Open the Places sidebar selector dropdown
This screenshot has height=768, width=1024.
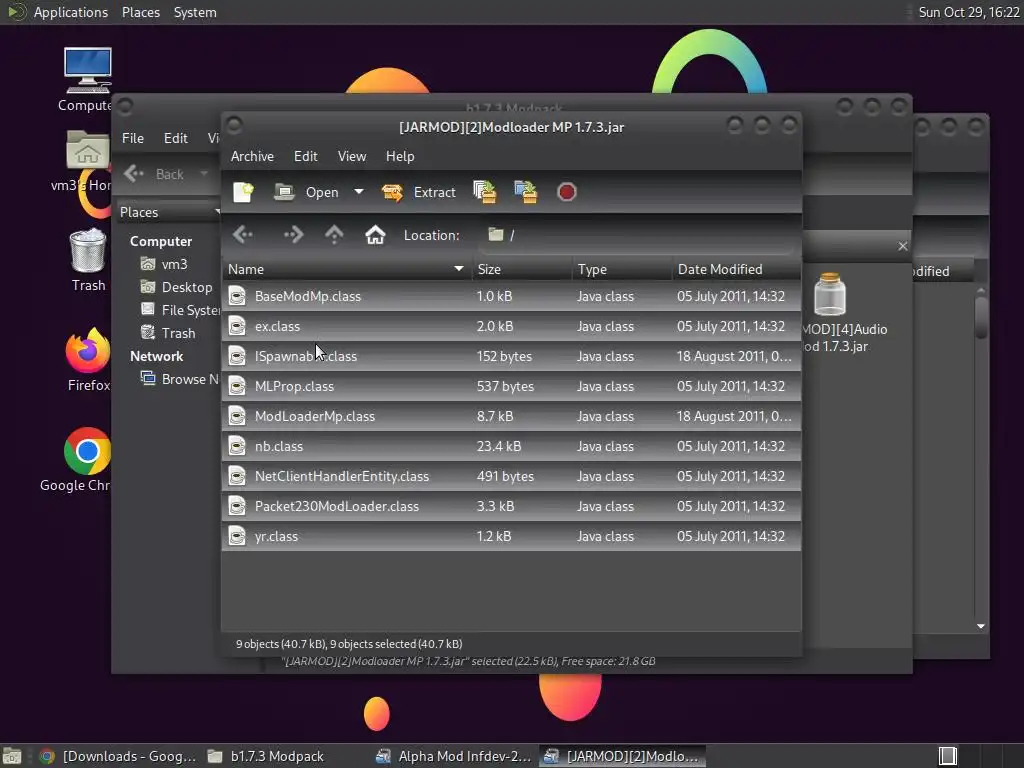pos(168,212)
